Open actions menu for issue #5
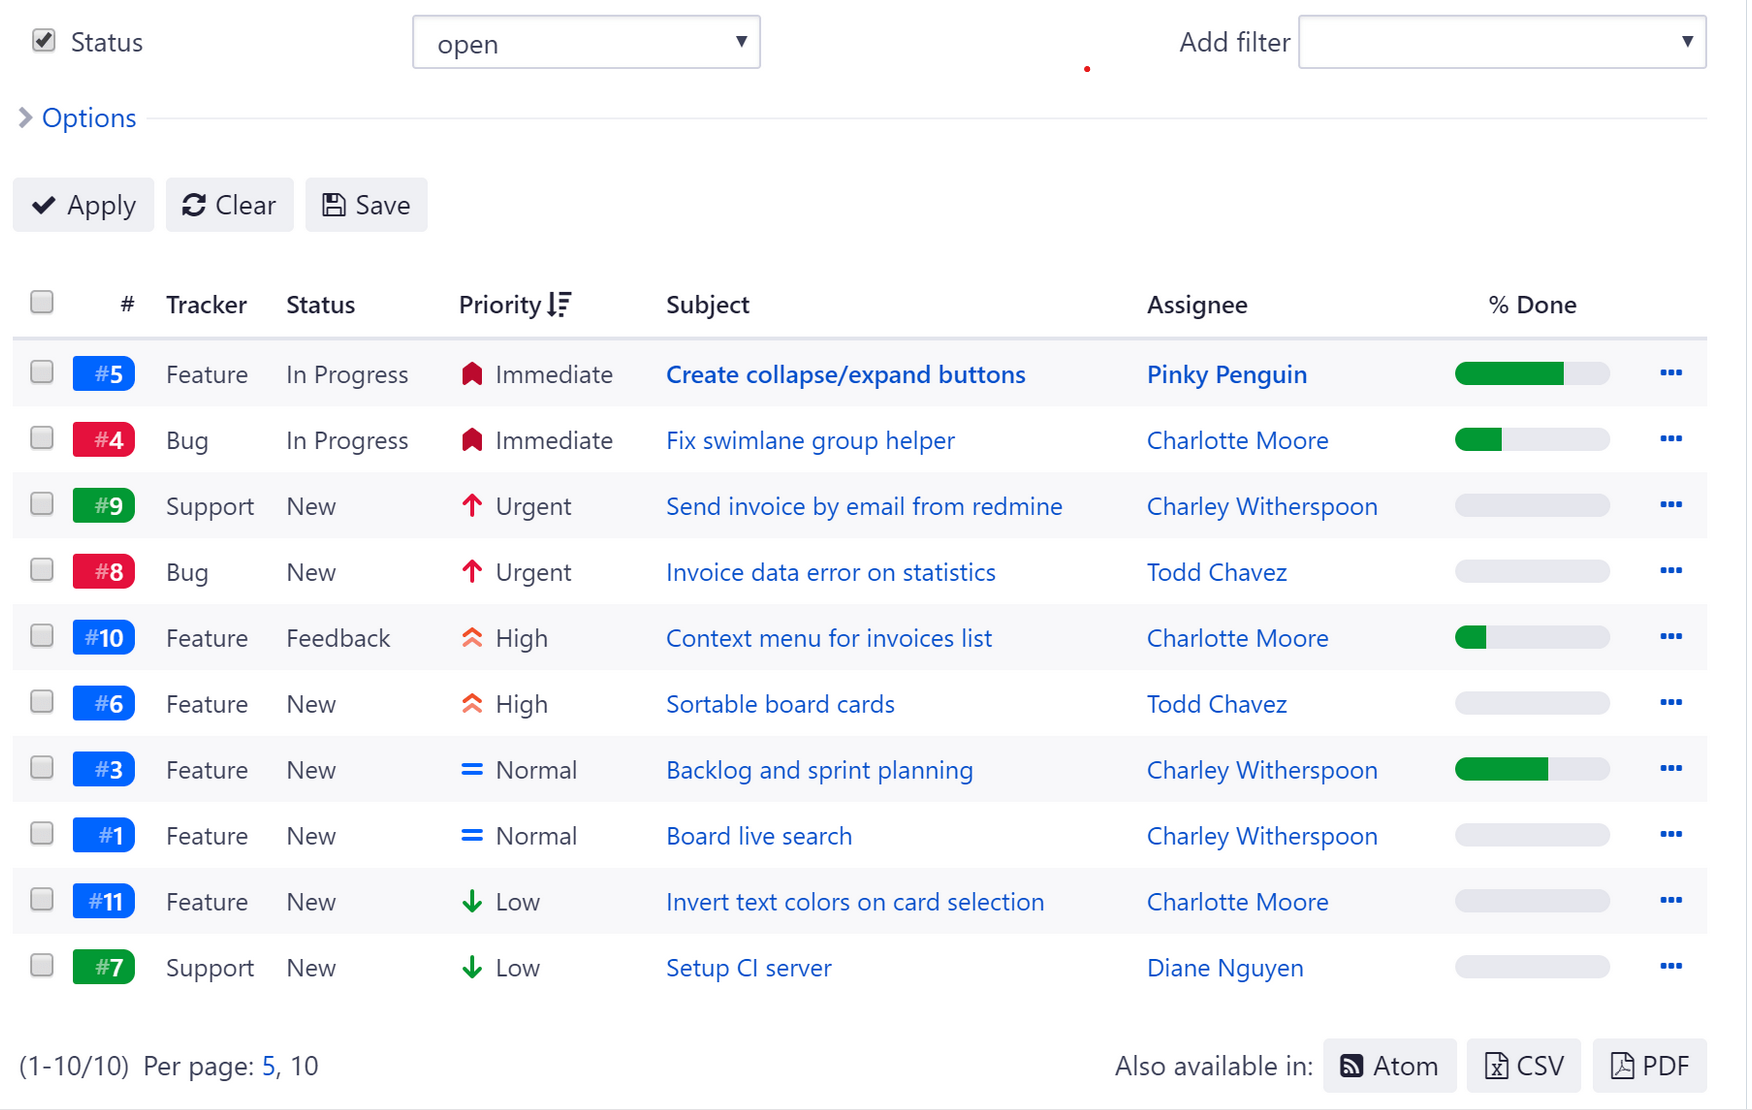The height and width of the screenshot is (1110, 1752). [1670, 373]
